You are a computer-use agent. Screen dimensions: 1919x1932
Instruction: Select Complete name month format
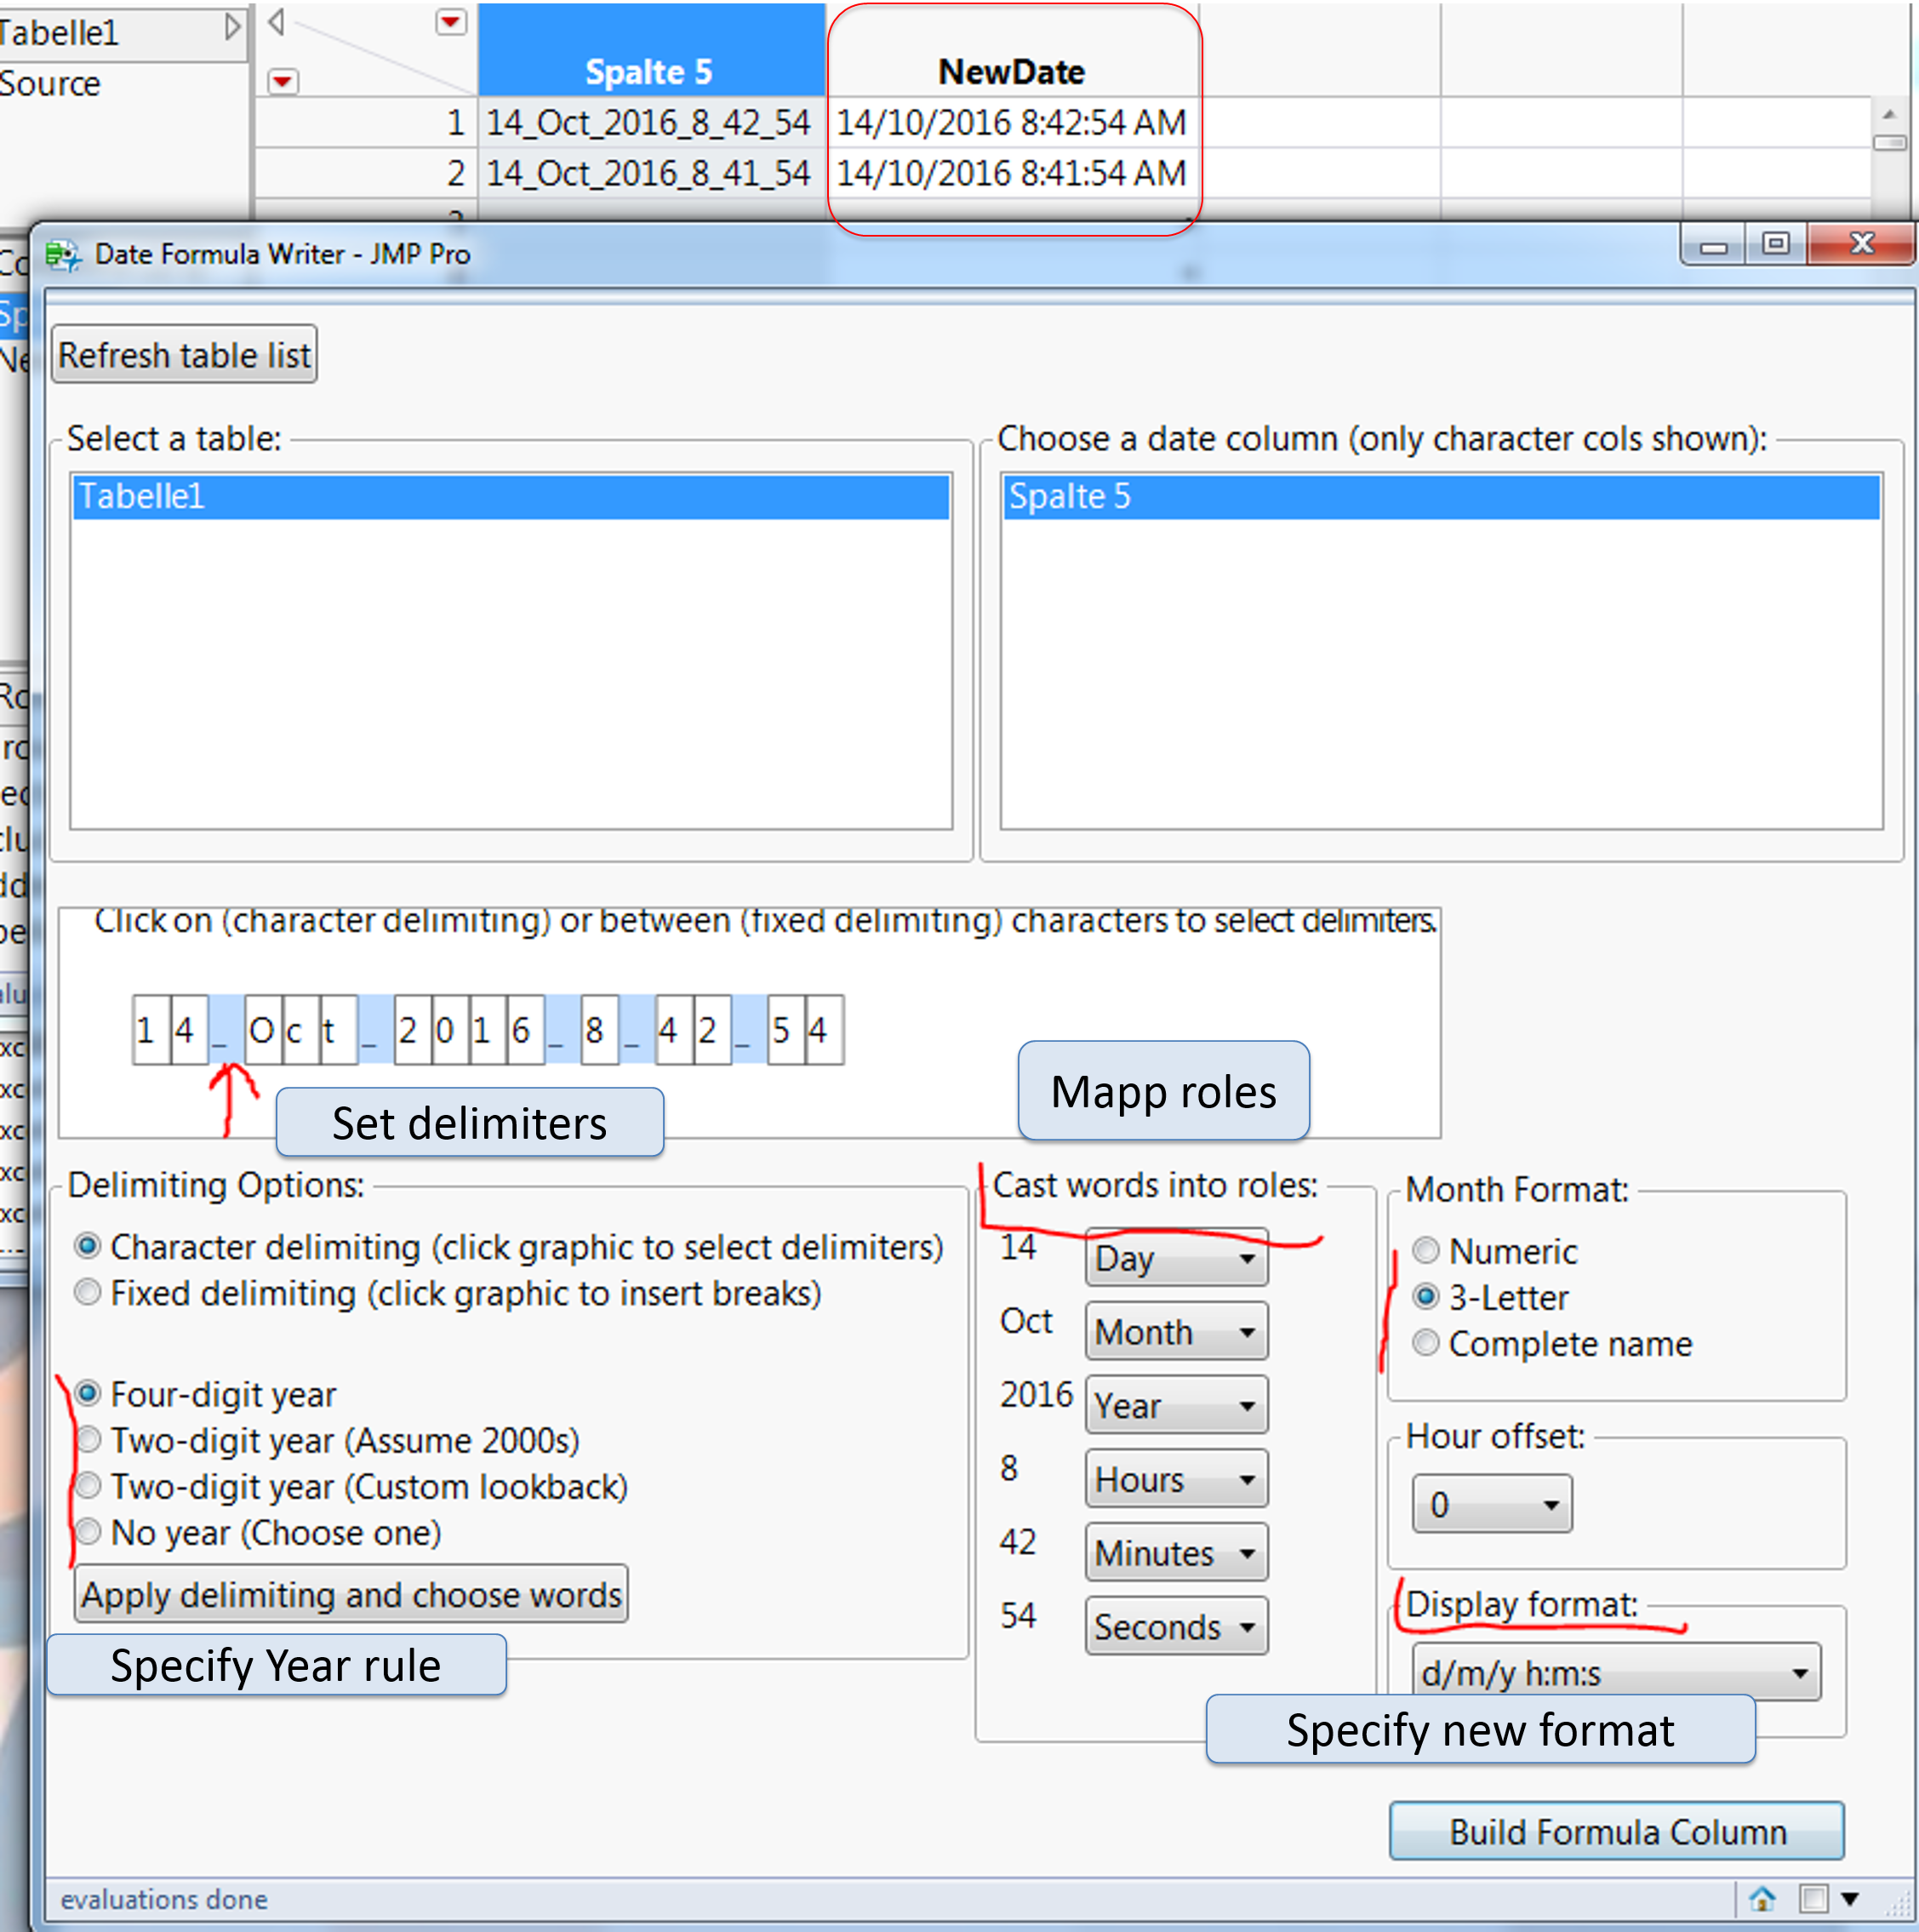pyautogui.click(x=1425, y=1343)
